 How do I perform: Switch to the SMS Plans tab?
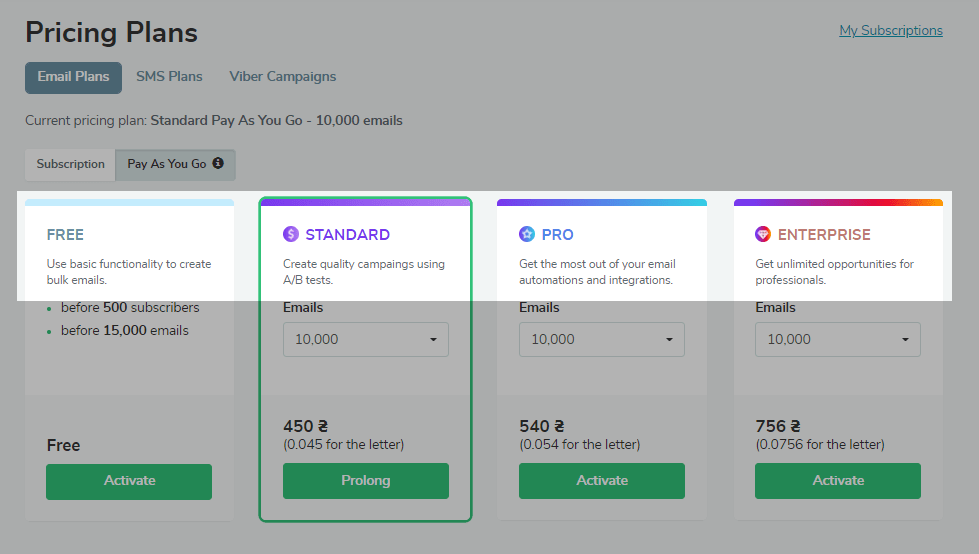(169, 77)
